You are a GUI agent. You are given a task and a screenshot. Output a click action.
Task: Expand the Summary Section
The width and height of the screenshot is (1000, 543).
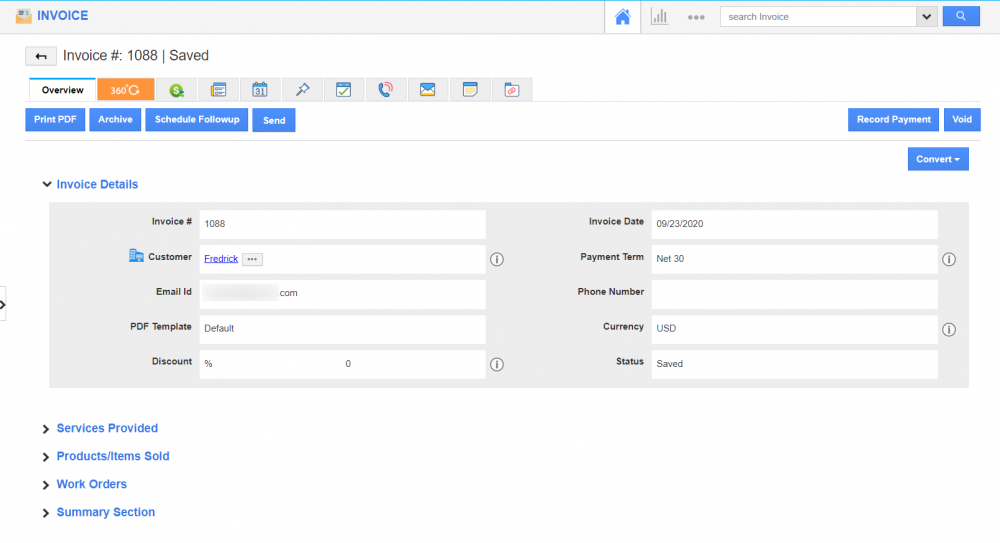point(105,512)
